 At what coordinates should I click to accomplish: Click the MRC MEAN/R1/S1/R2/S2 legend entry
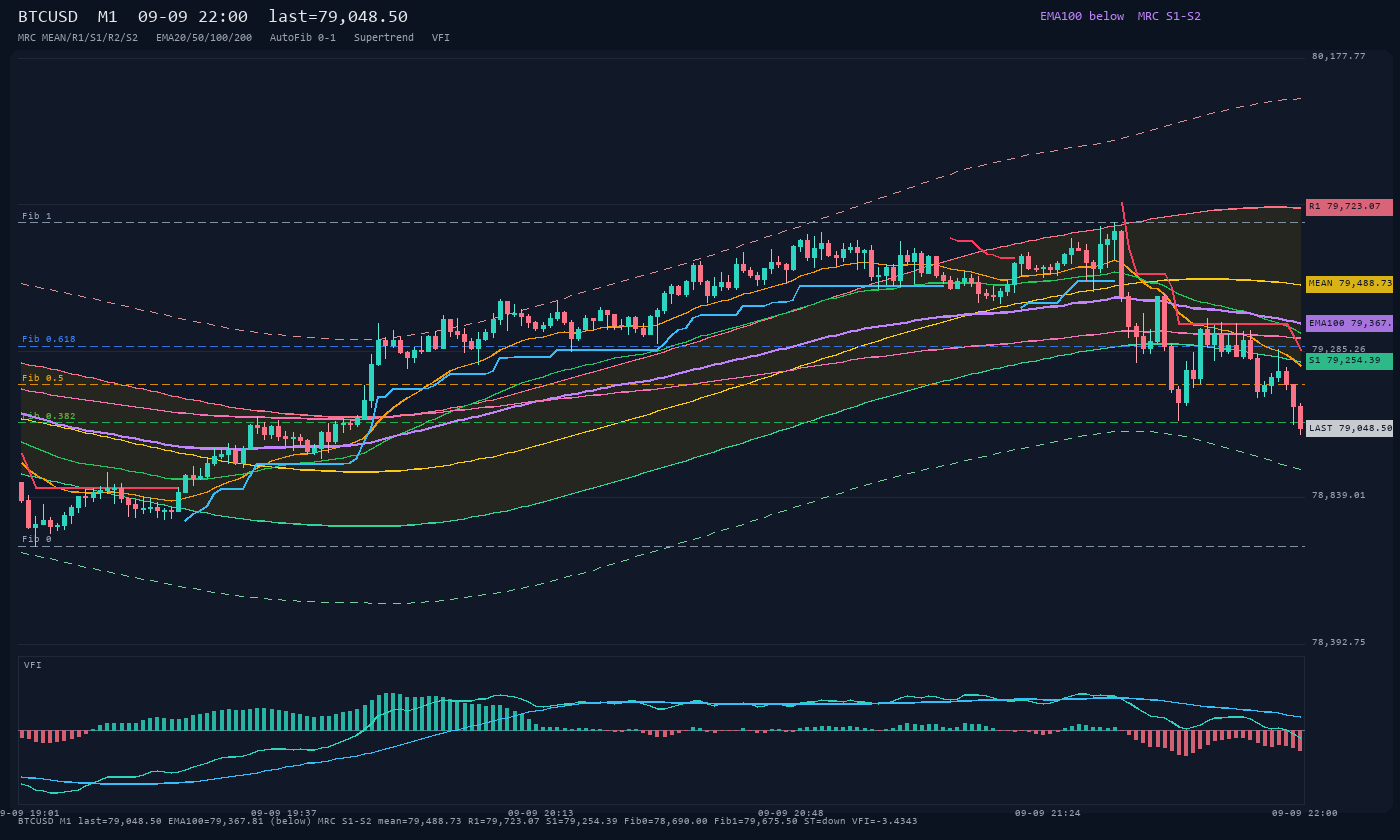coord(78,37)
